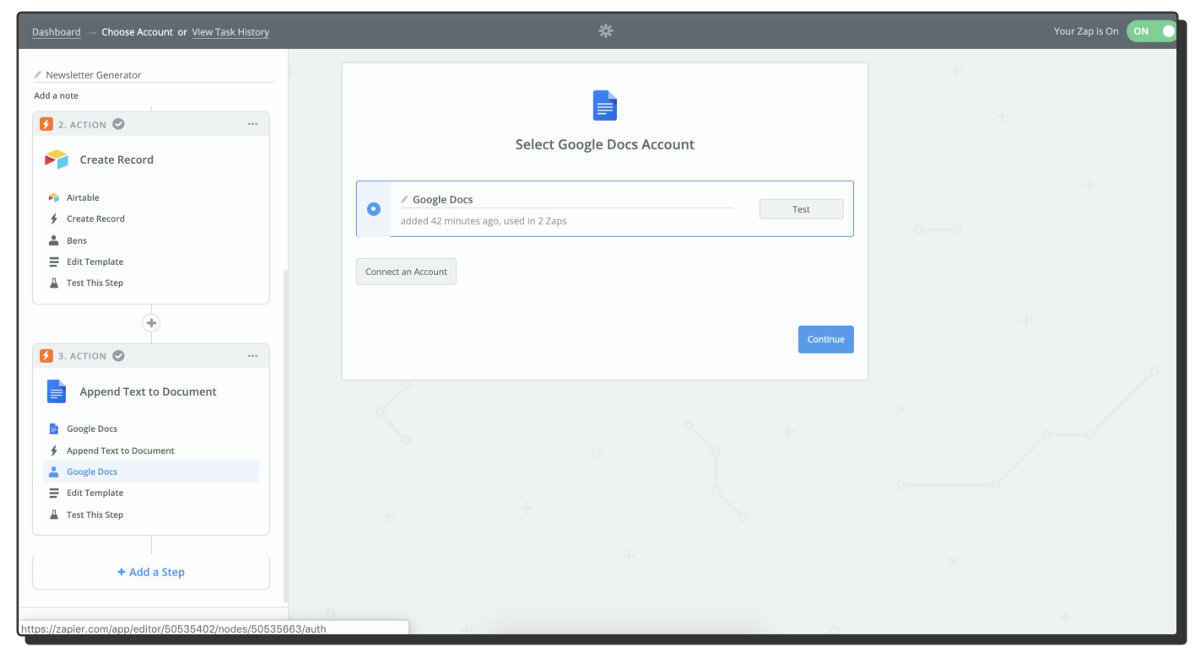Click the step 2 orange lightning action icon
Viewport: 1200px width, 668px height.
46,124
